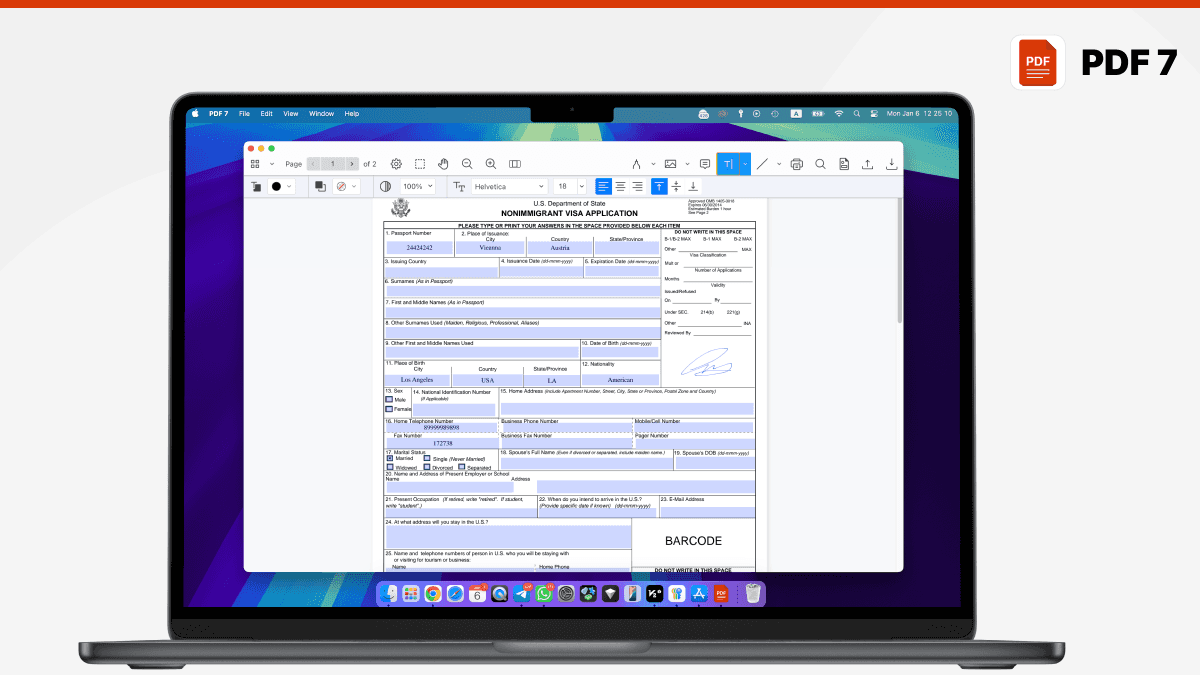1200x675 pixels.
Task: Open the View menu
Action: click(291, 114)
